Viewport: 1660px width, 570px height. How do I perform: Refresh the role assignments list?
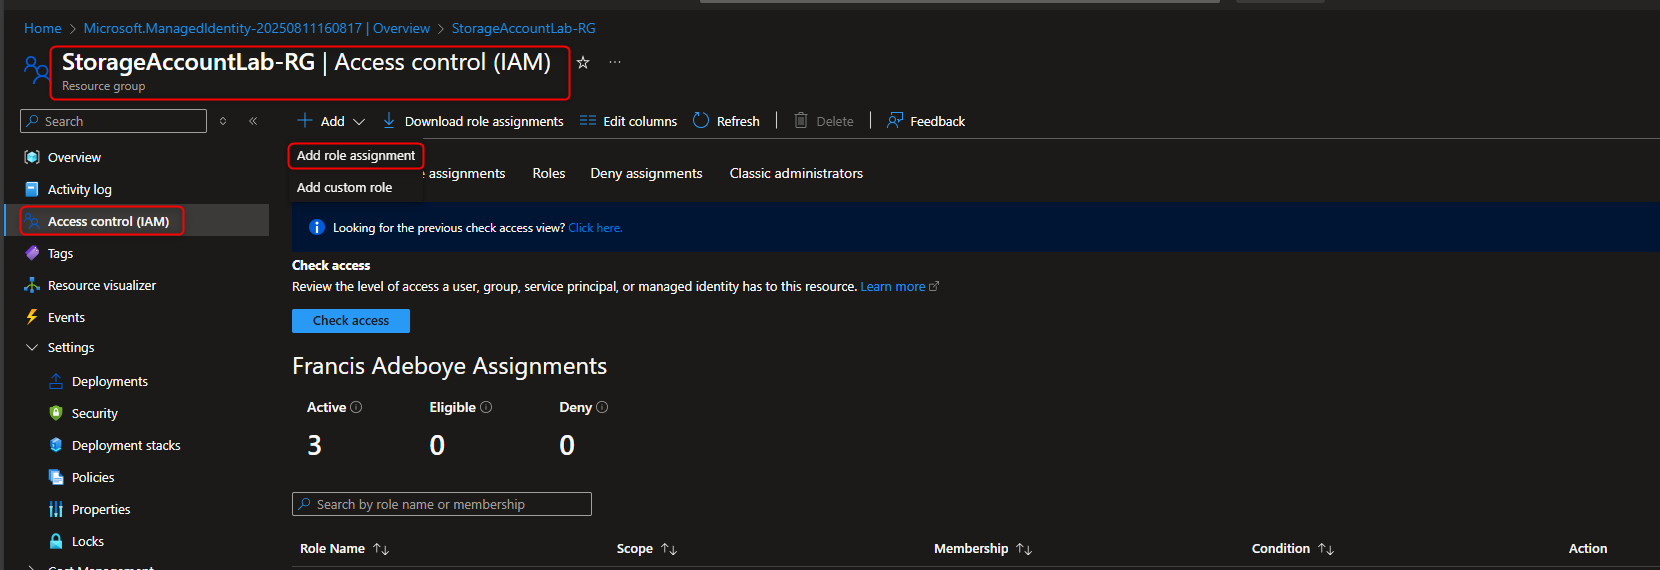pyautogui.click(x=738, y=121)
